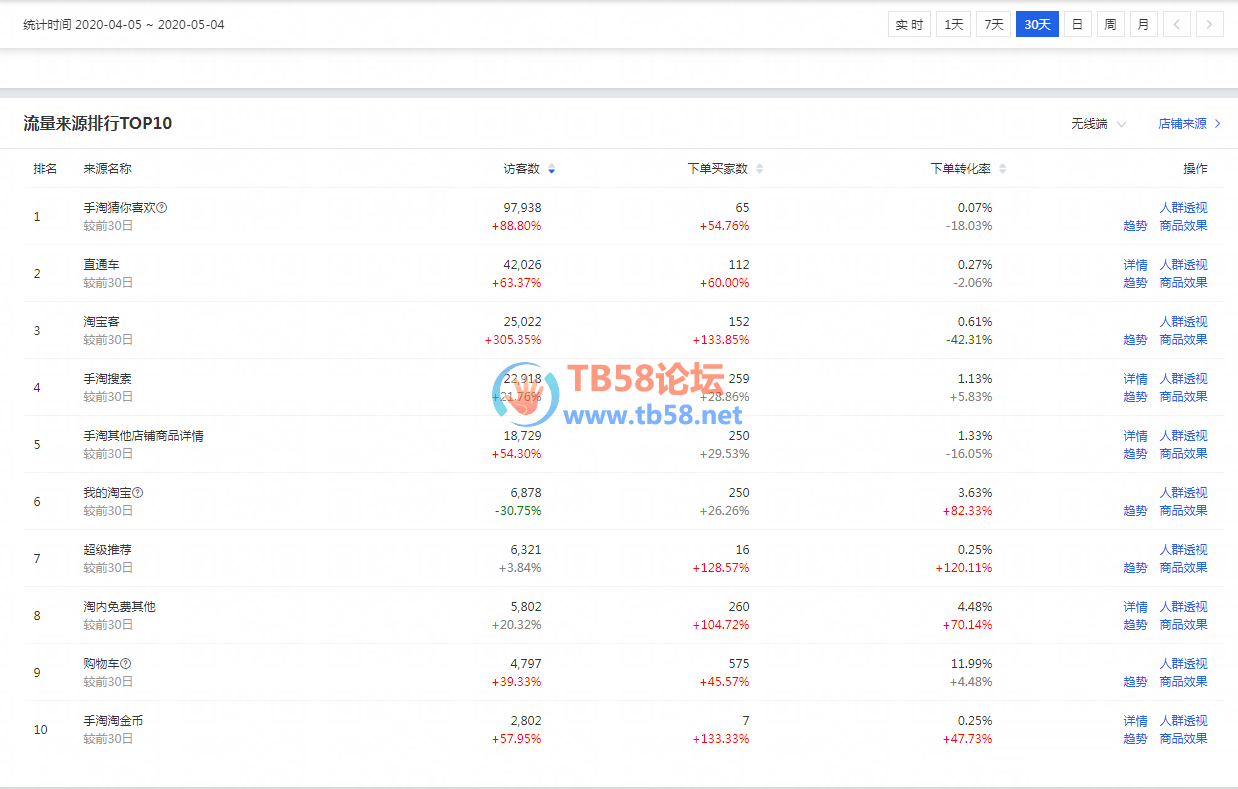Go to previous period arrow
1238x789 pixels.
tap(1177, 24)
